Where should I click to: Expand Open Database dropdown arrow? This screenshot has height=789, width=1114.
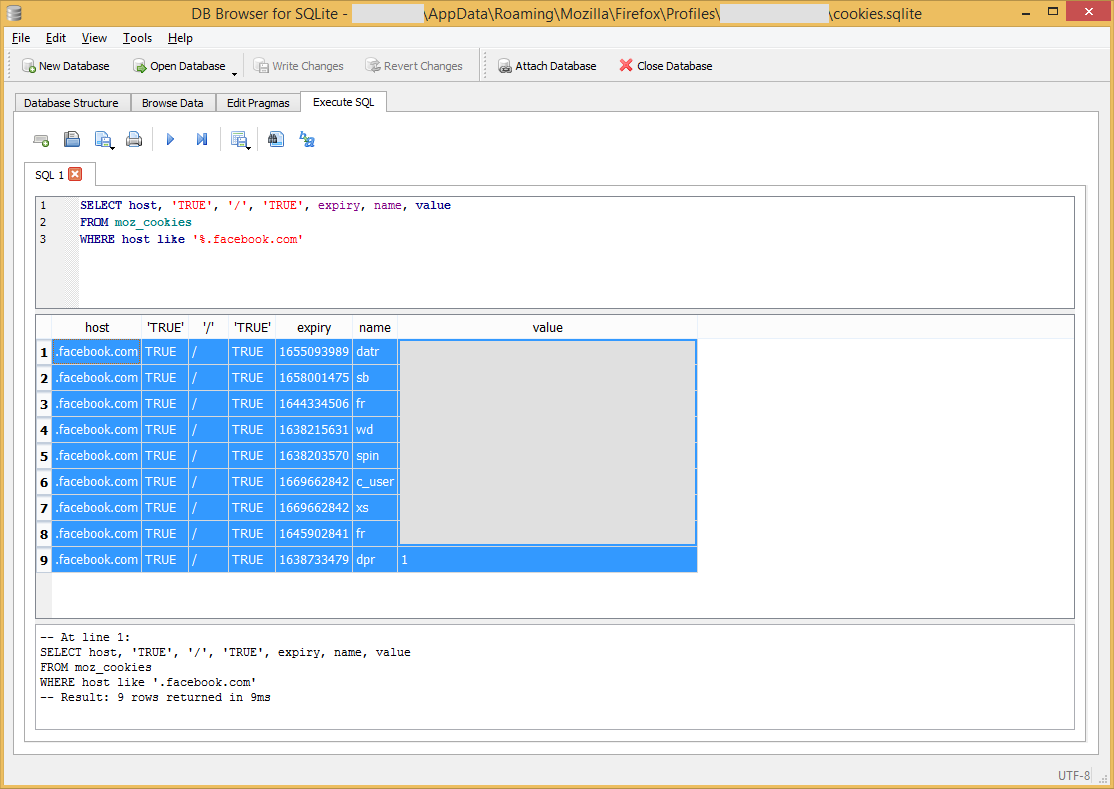[234, 74]
